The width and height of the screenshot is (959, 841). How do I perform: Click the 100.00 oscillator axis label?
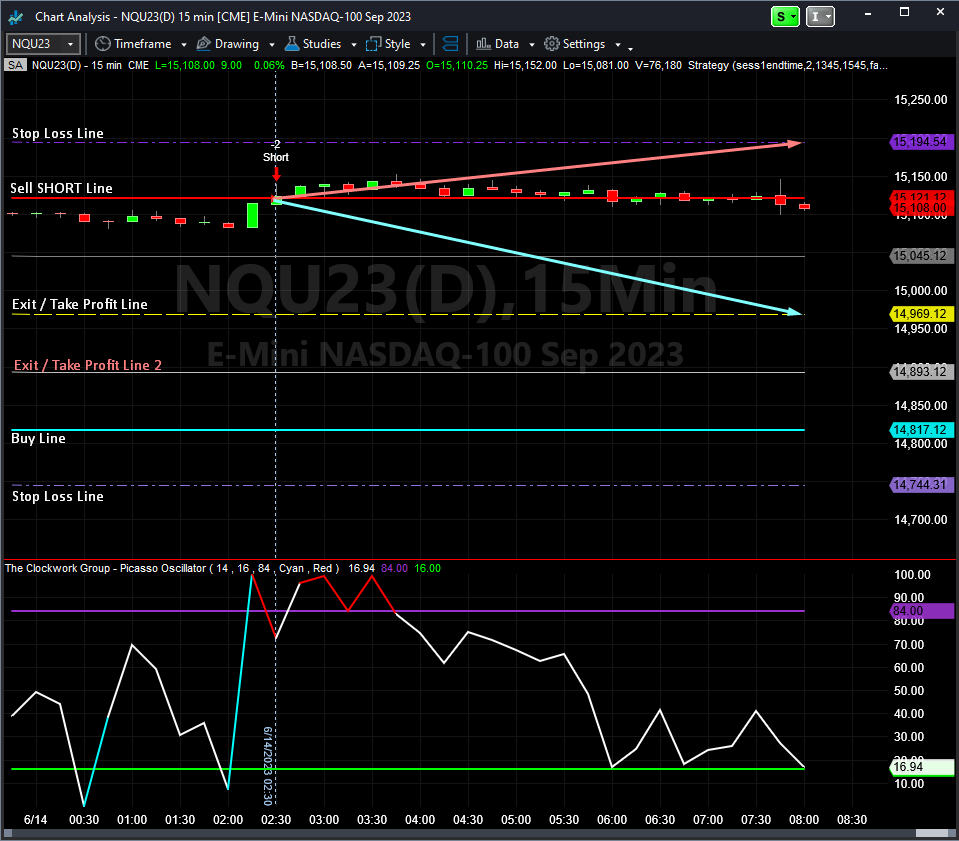click(x=912, y=575)
